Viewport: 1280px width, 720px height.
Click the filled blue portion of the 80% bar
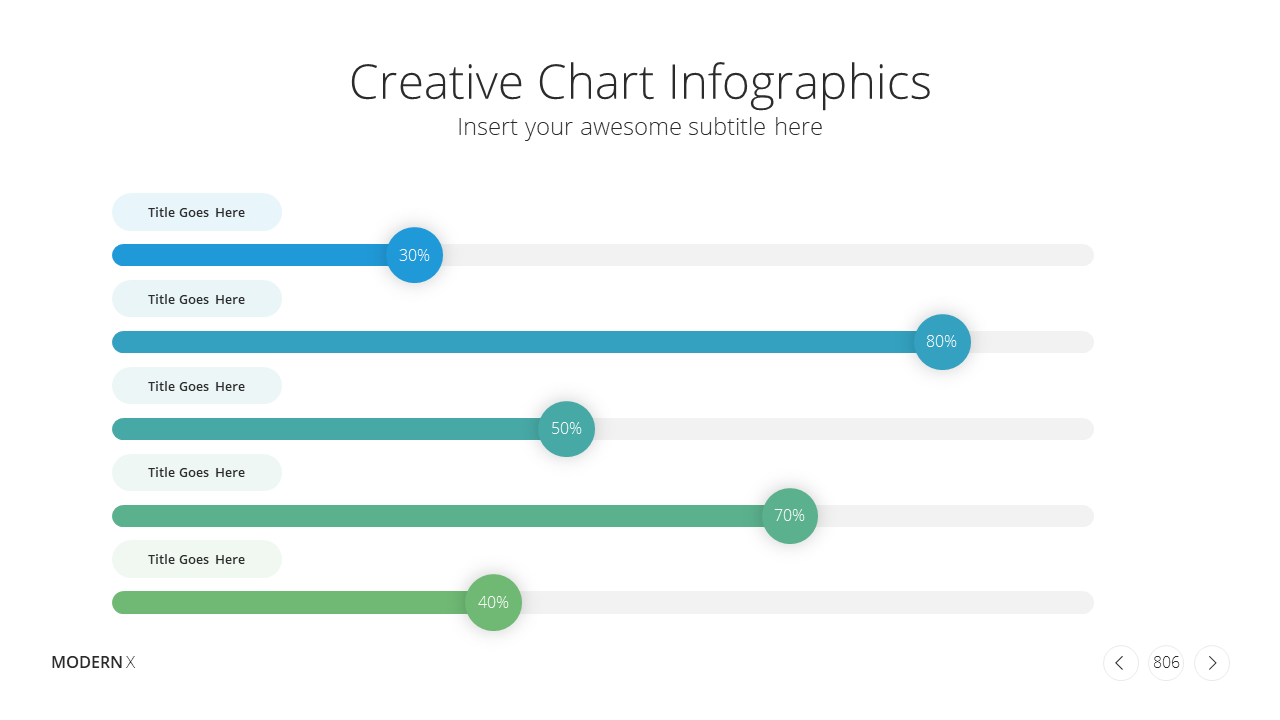(514, 342)
